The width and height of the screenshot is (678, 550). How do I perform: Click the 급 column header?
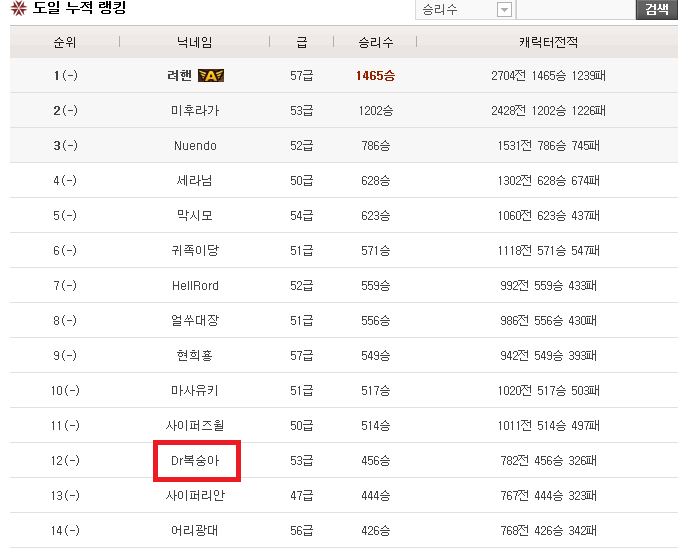(301, 42)
